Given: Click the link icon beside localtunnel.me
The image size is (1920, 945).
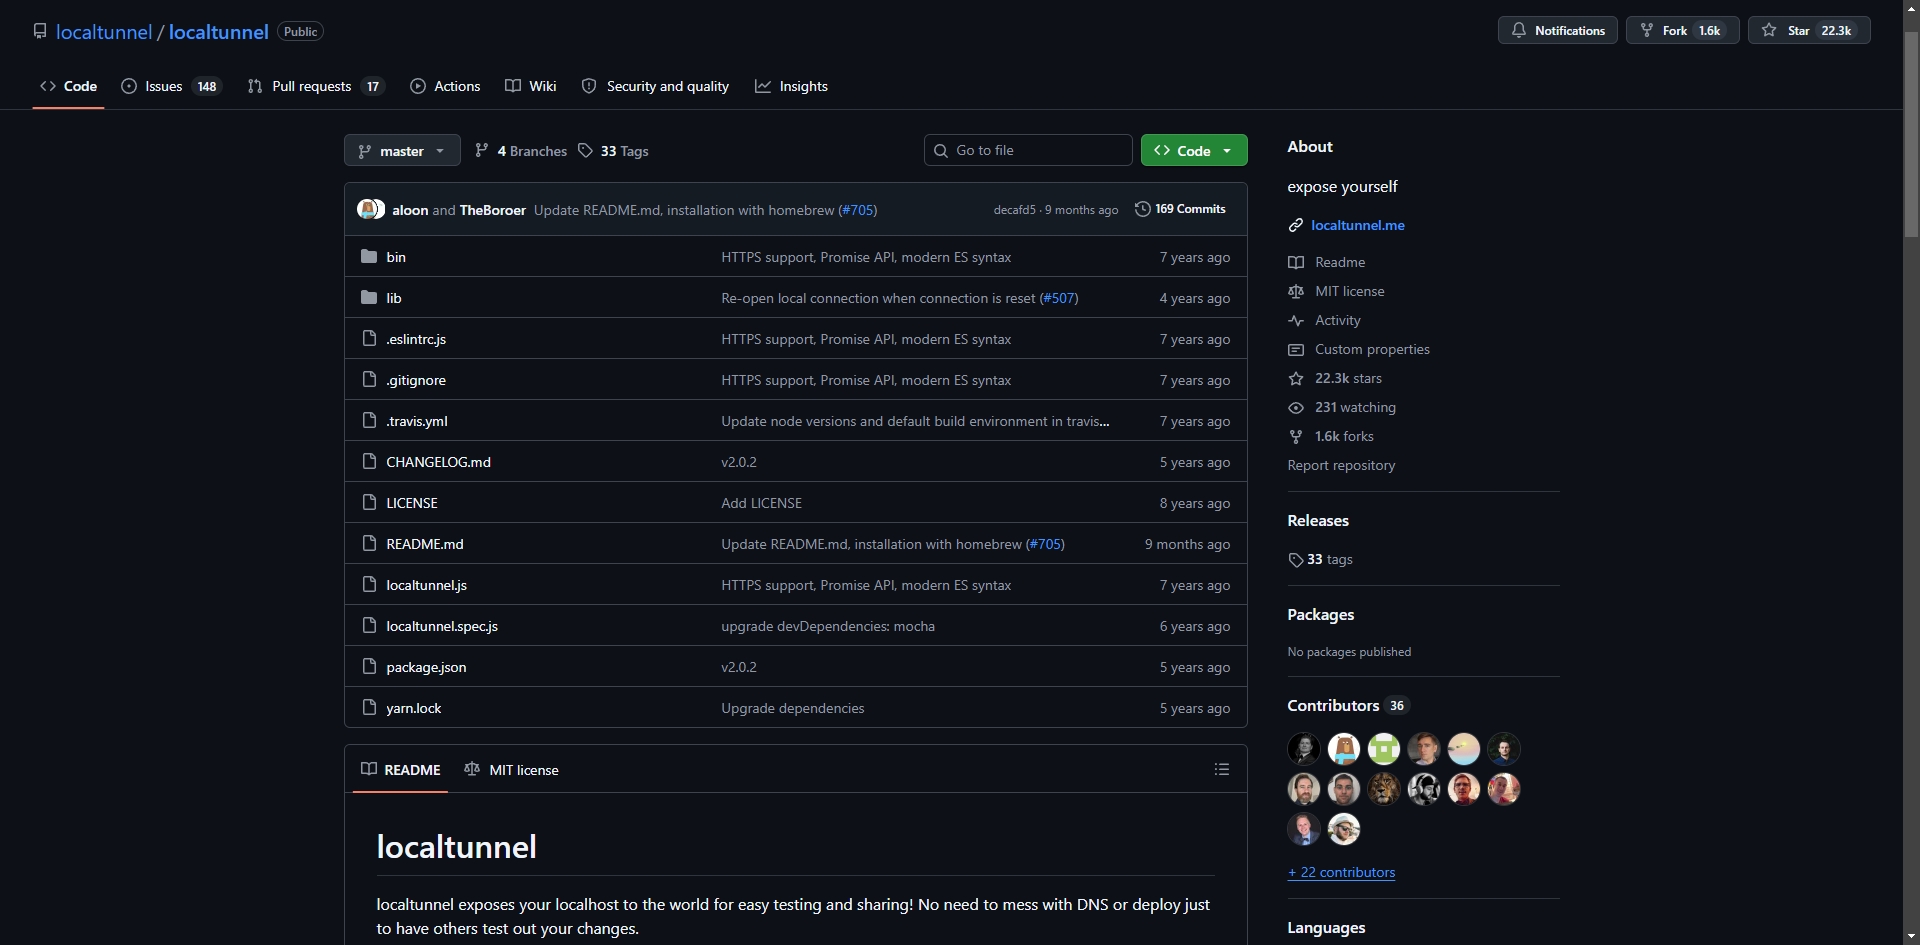Looking at the screenshot, I should point(1296,225).
